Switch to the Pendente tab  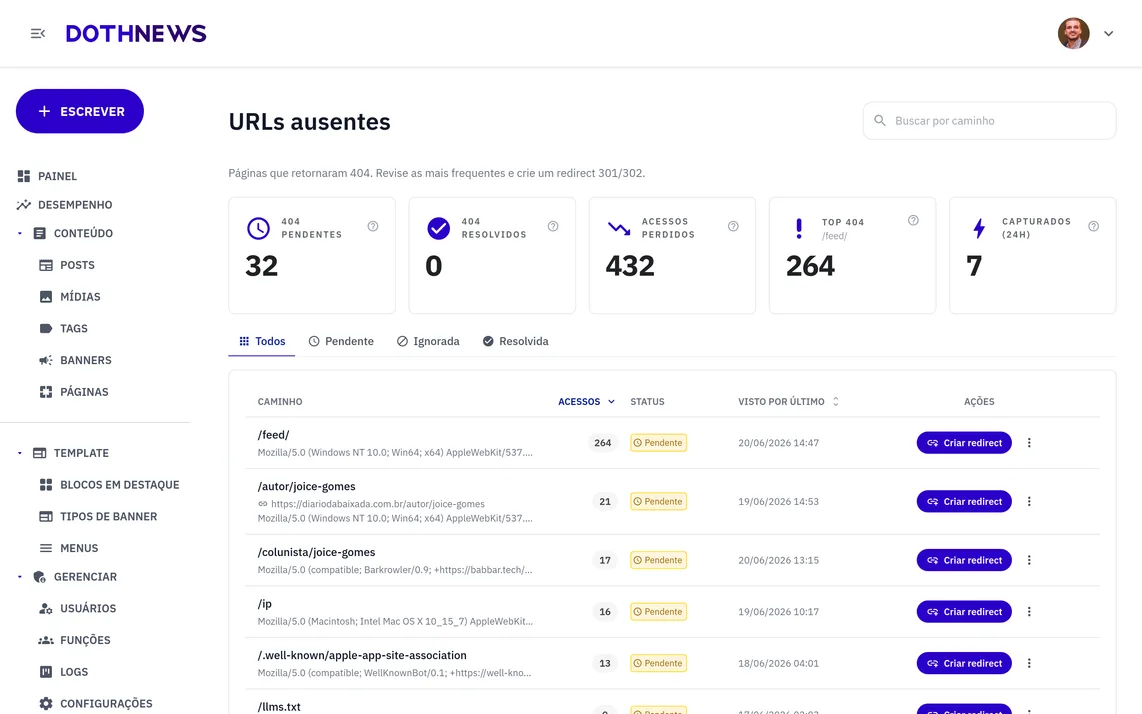coord(341,341)
